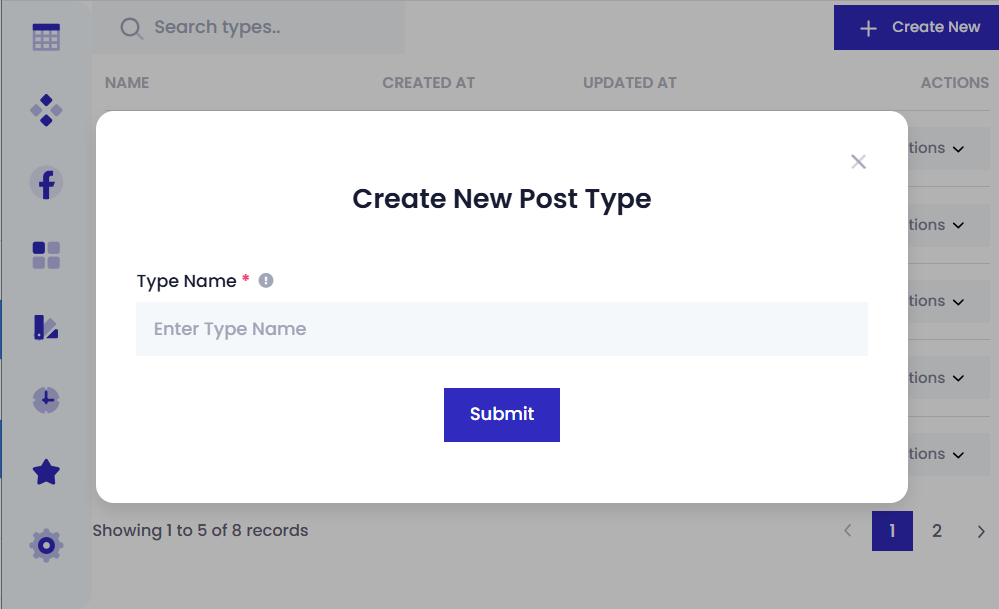The width and height of the screenshot is (999, 609).
Task: Expand the first row Actions dropdown
Action: click(x=937, y=148)
